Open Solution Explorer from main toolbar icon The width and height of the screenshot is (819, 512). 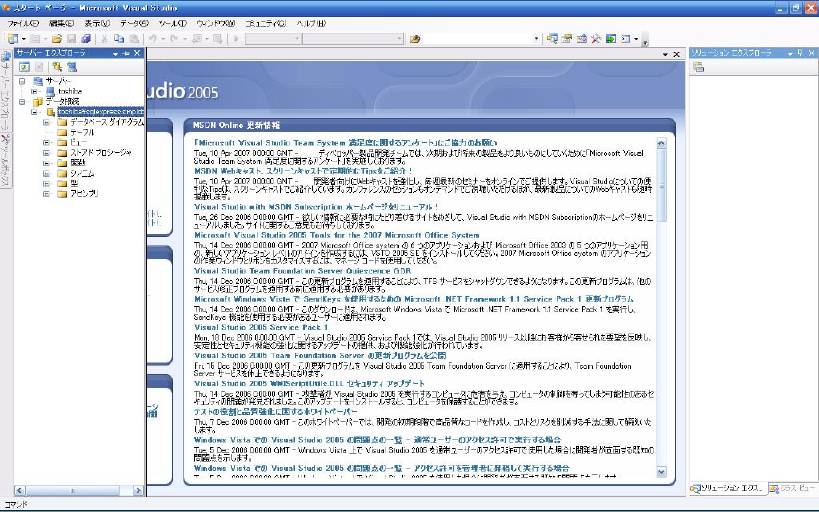552,39
